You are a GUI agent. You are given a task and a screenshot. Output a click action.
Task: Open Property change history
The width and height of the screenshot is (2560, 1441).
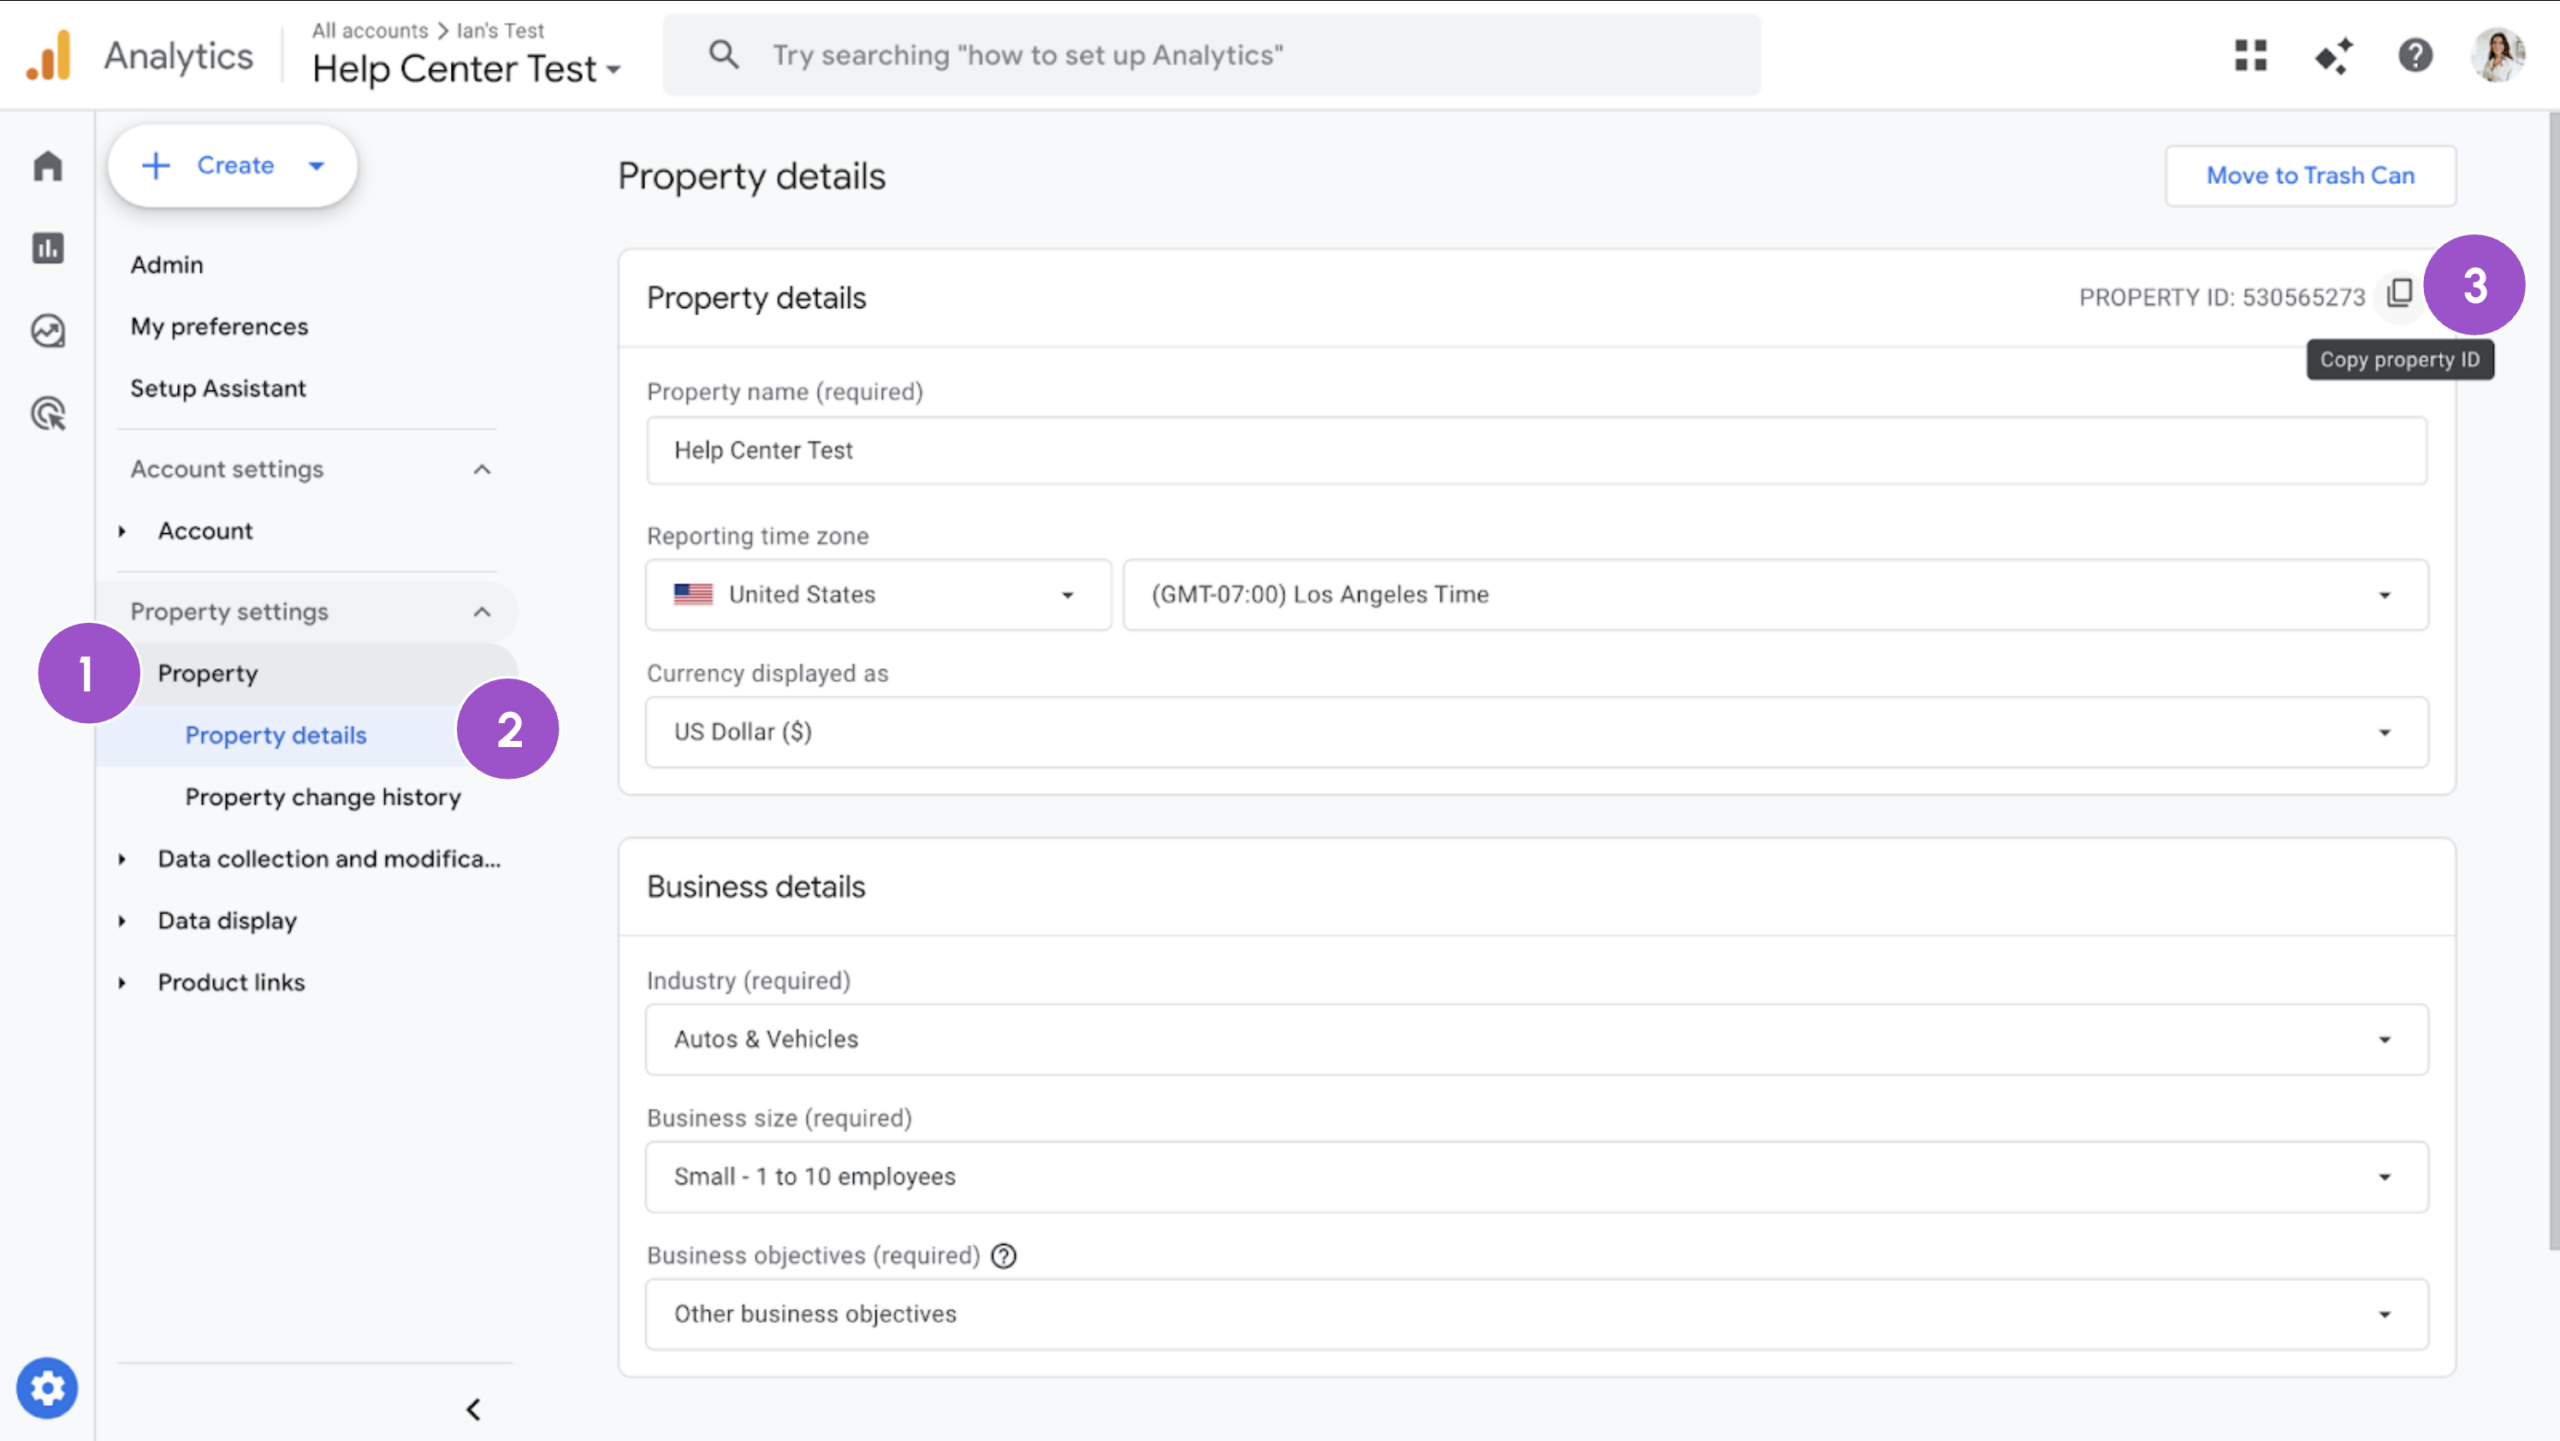point(323,797)
